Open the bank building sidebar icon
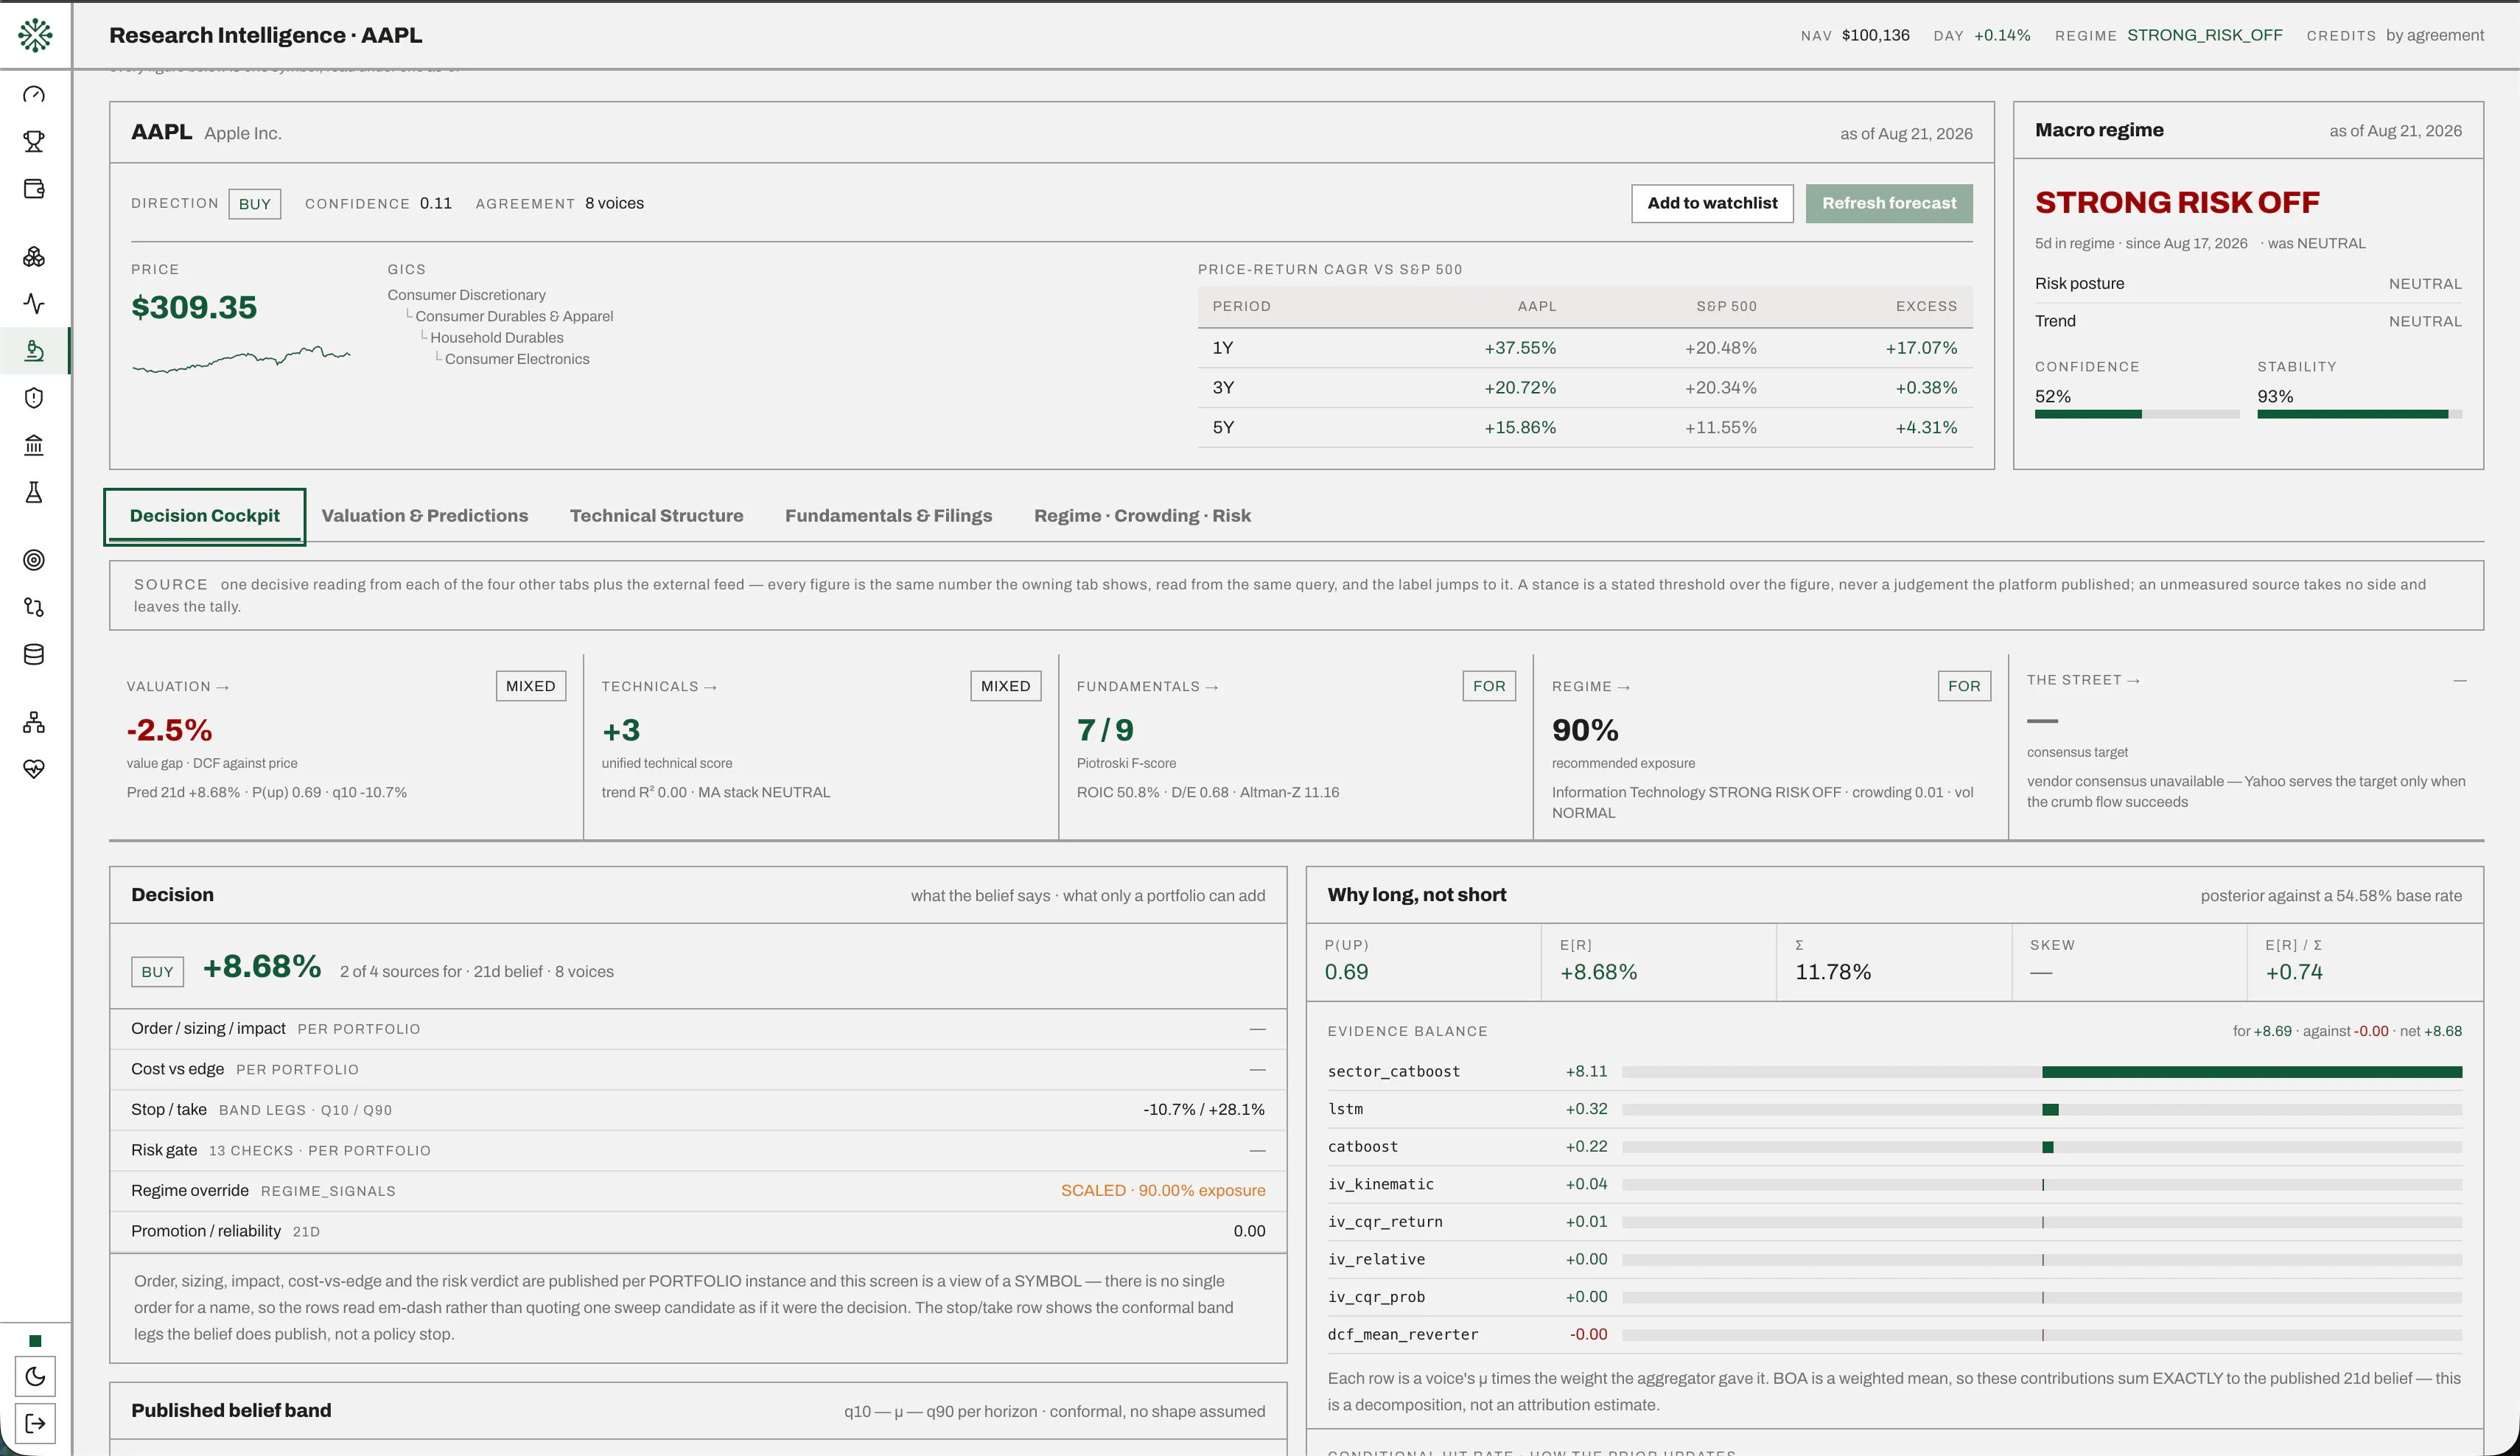The image size is (2520, 1456). (x=34, y=445)
